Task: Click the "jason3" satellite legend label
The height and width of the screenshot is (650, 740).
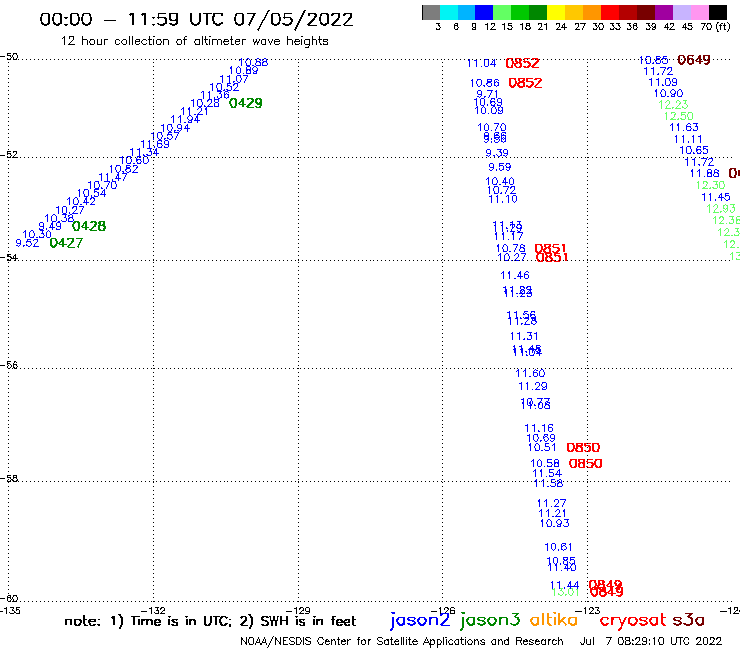Action: tap(490, 620)
